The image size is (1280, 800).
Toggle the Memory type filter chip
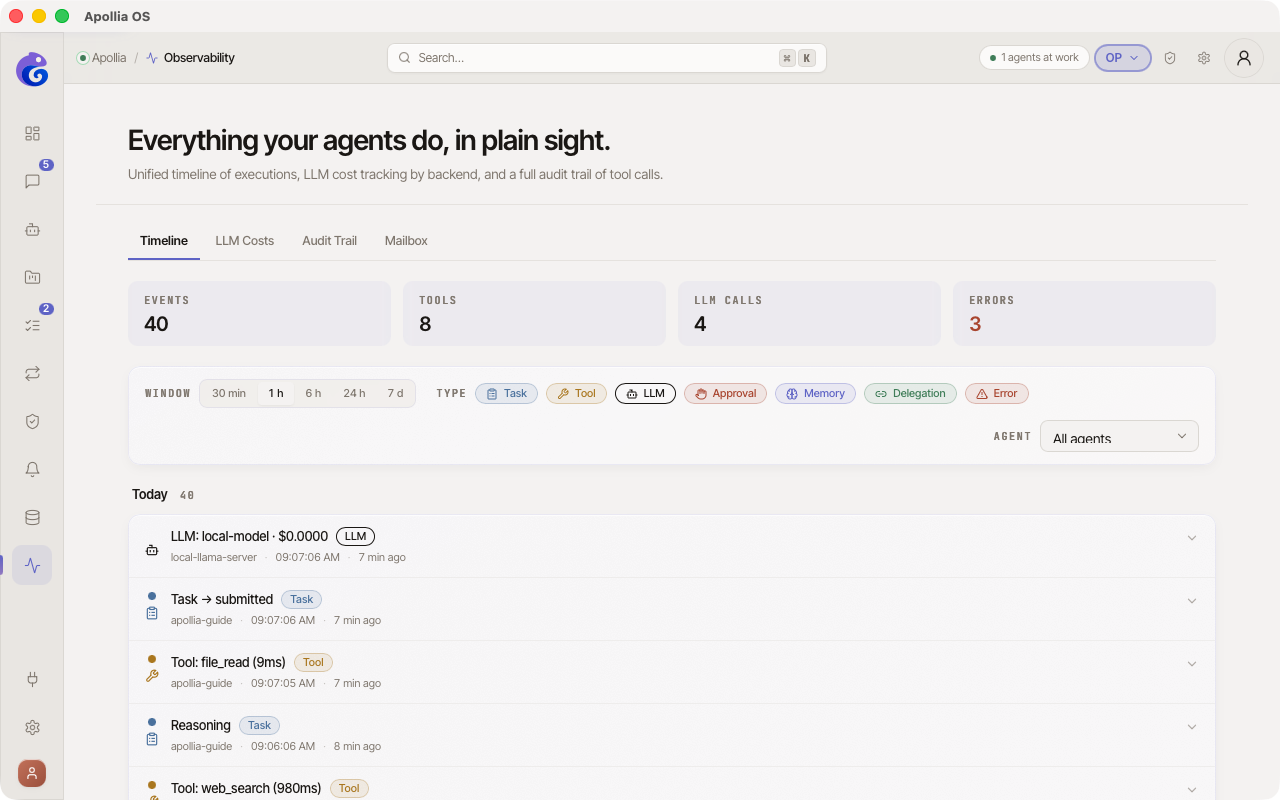(x=815, y=393)
